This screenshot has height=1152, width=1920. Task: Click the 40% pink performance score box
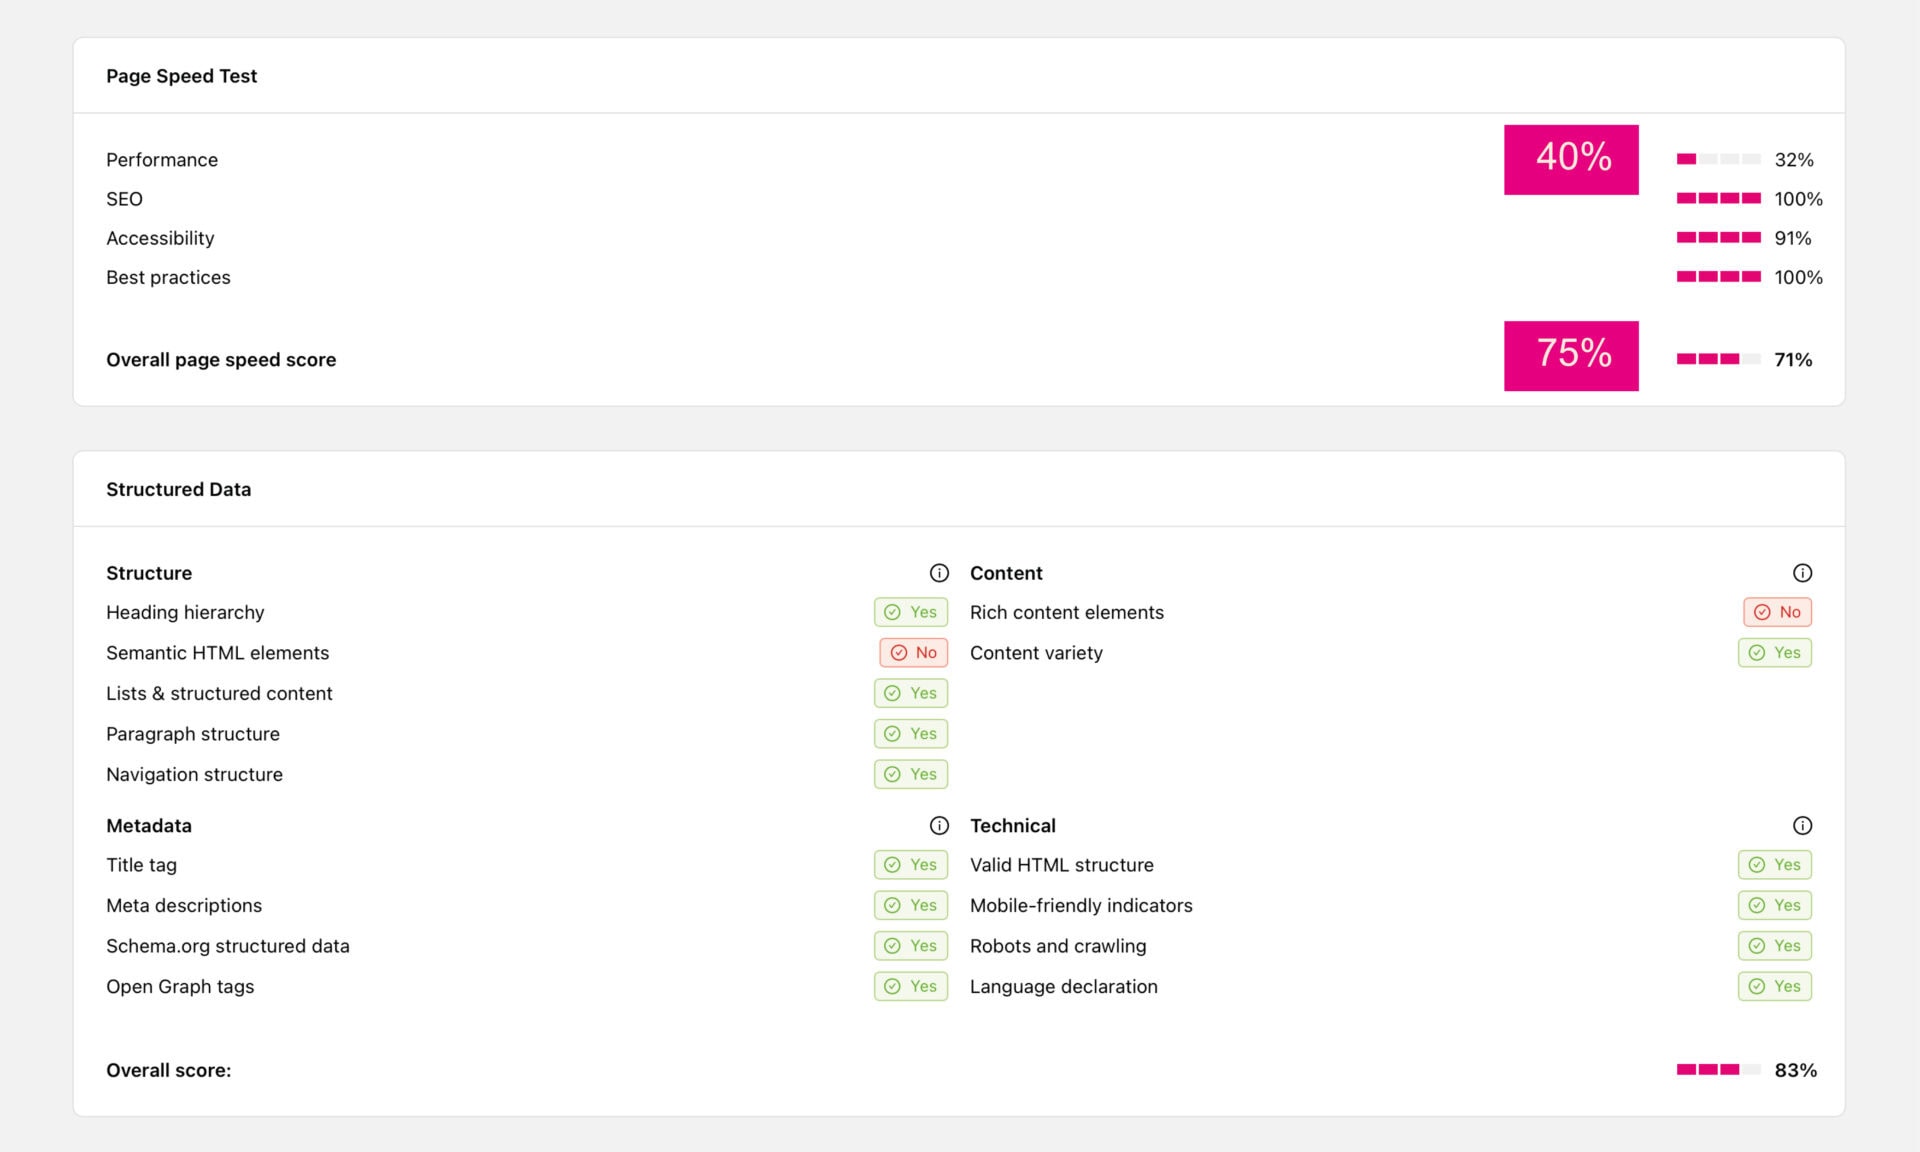[x=1571, y=160]
